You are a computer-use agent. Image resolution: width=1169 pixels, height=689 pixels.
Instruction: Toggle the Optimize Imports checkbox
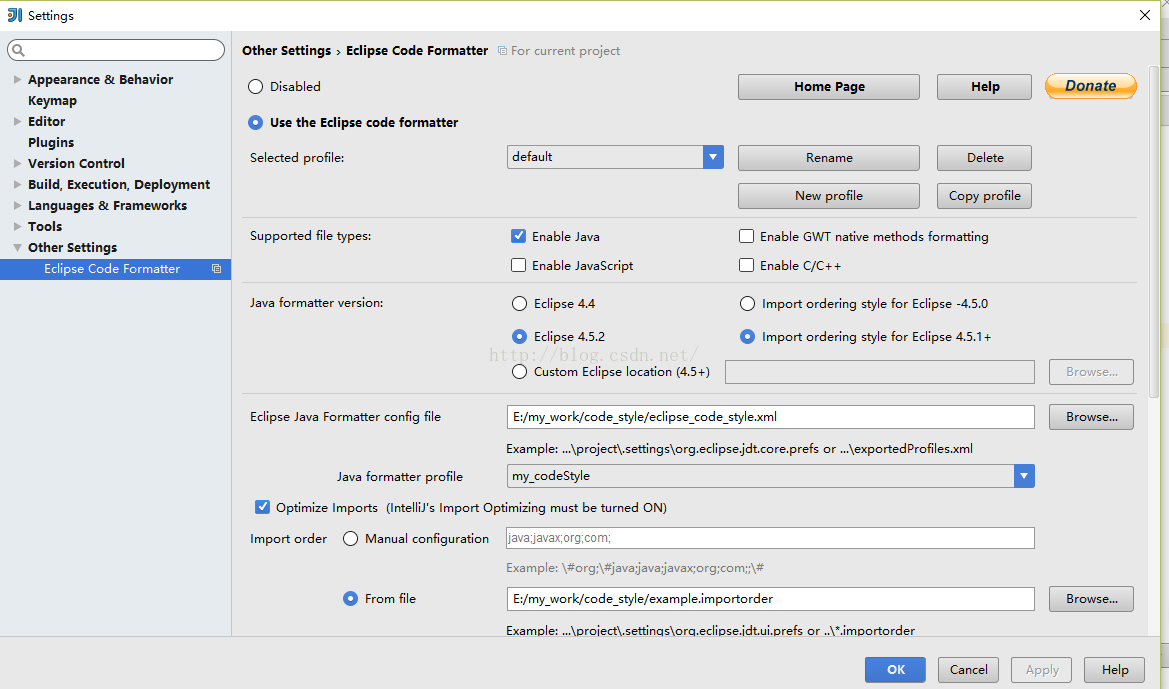tap(262, 507)
